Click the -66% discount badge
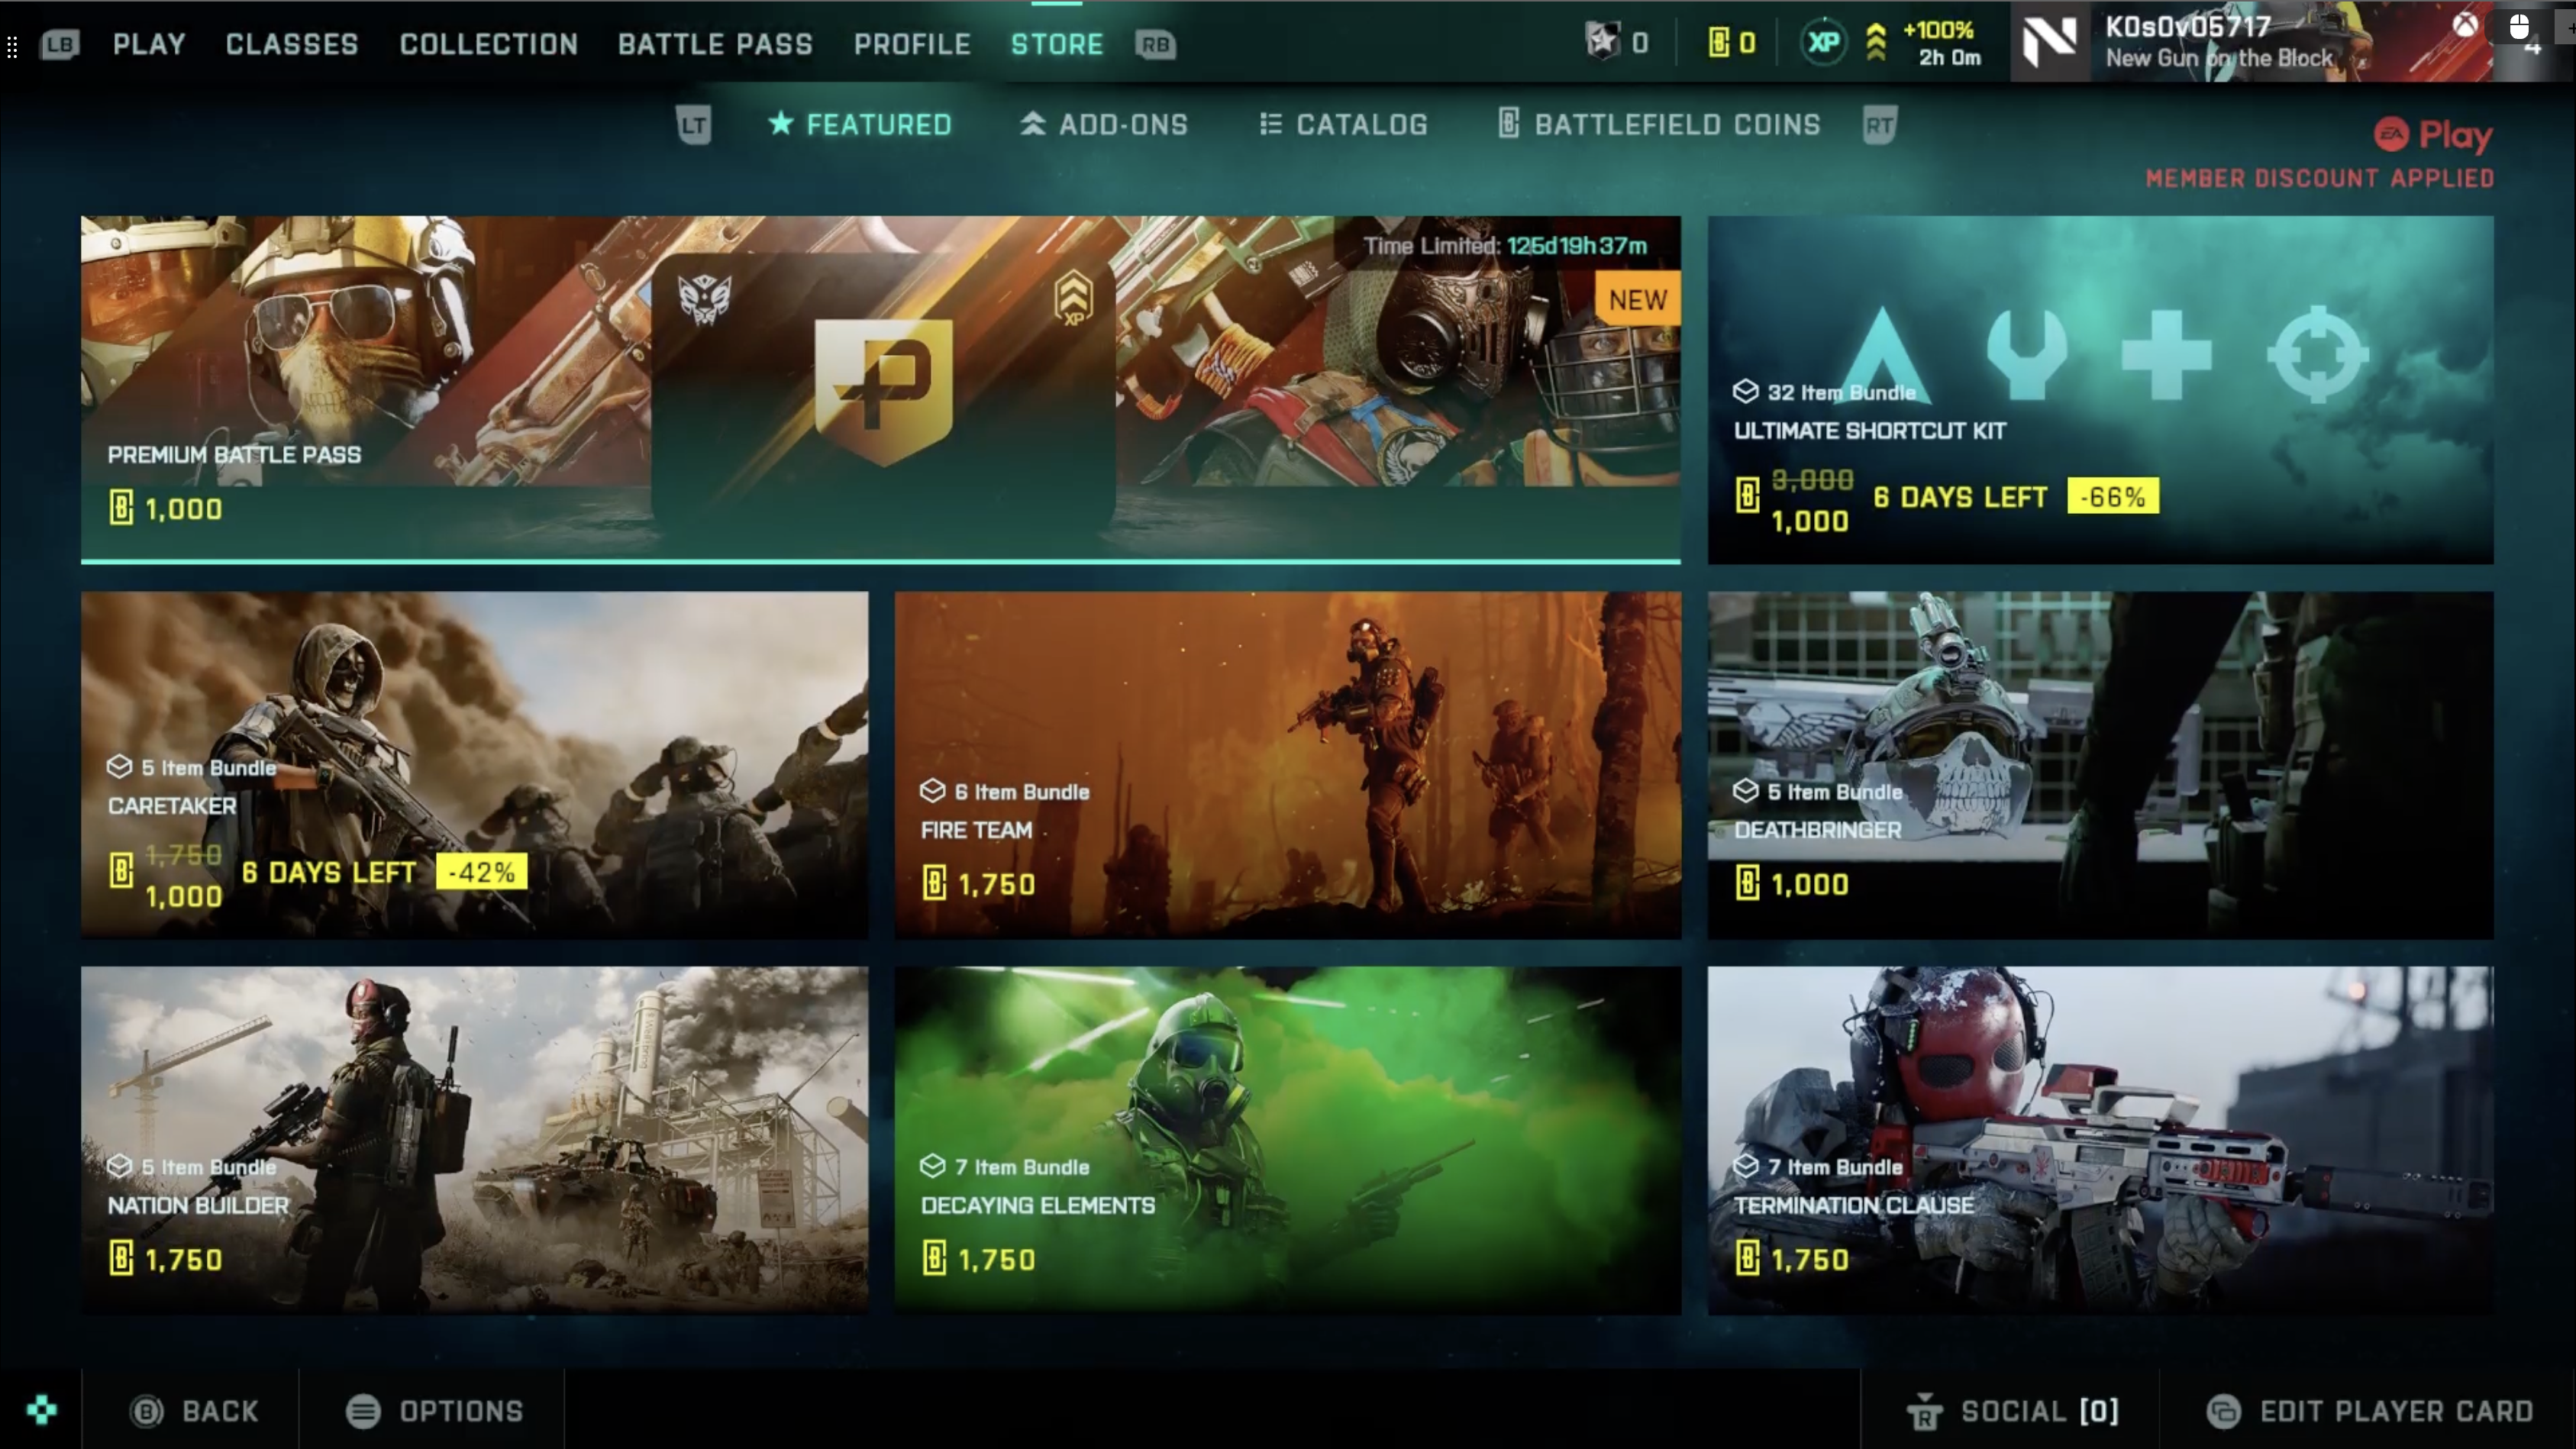Screen dimensions: 2576x1449 click(x=2112, y=496)
